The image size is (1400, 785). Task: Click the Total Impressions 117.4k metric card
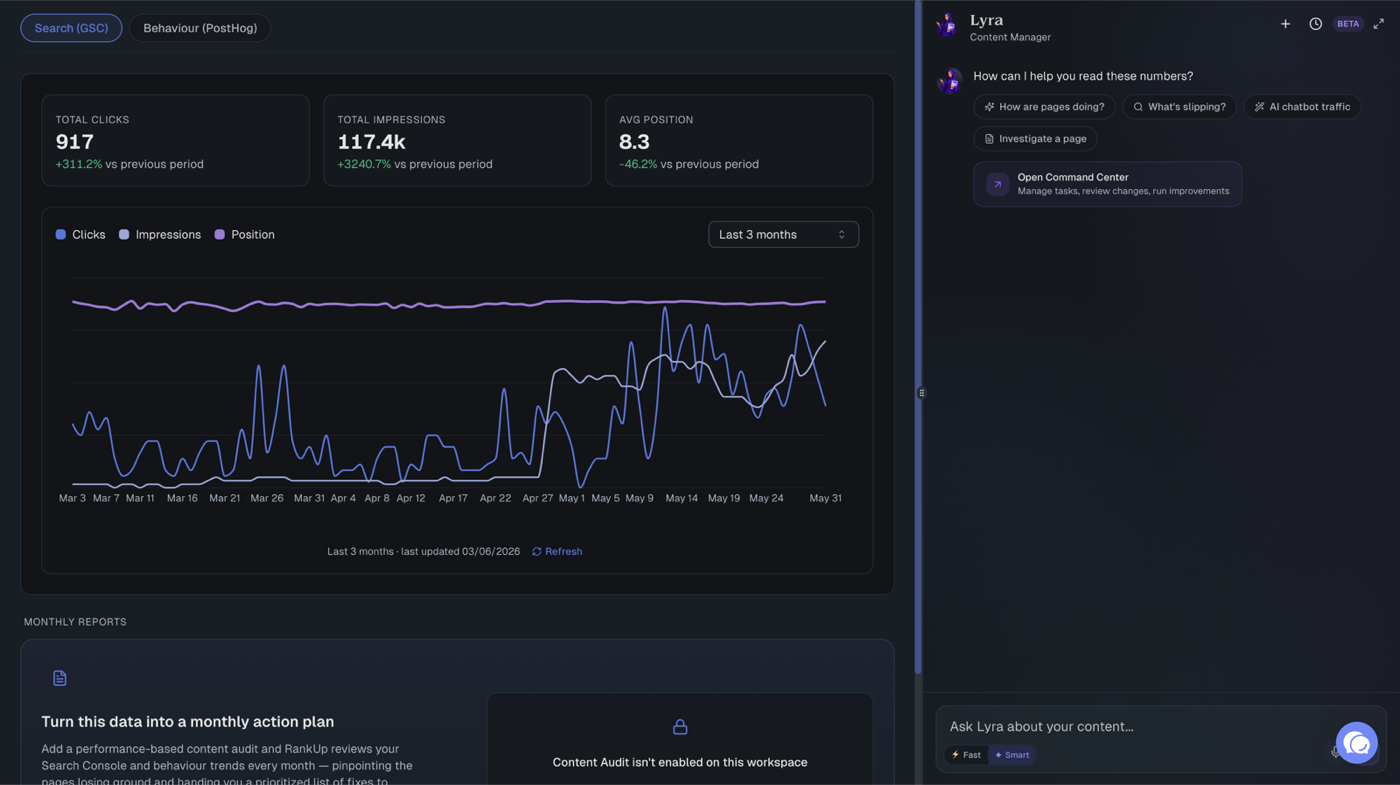tap(457, 140)
